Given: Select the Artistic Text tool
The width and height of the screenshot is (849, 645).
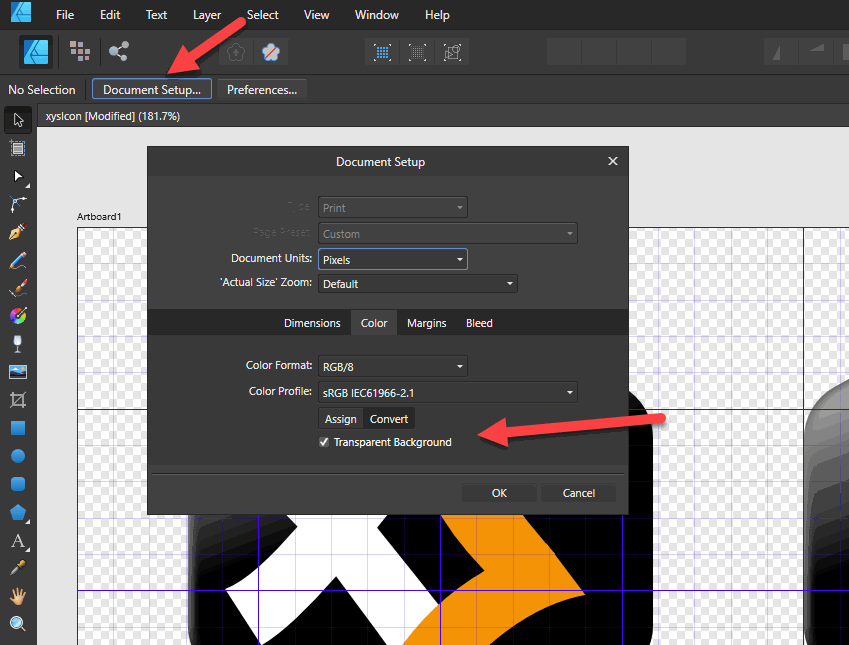Looking at the screenshot, I should (18, 540).
